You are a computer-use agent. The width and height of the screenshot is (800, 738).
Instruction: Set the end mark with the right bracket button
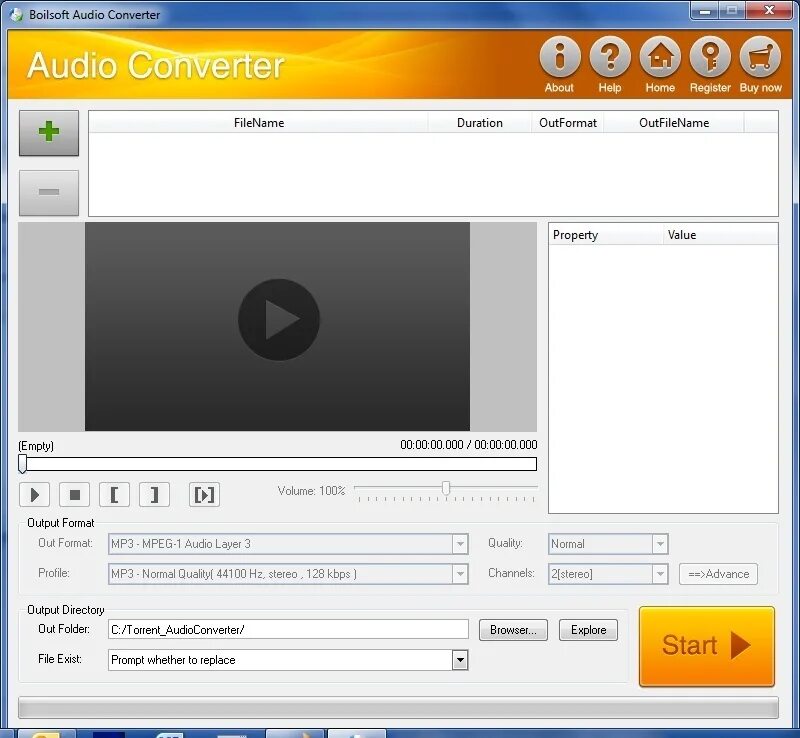click(x=154, y=495)
